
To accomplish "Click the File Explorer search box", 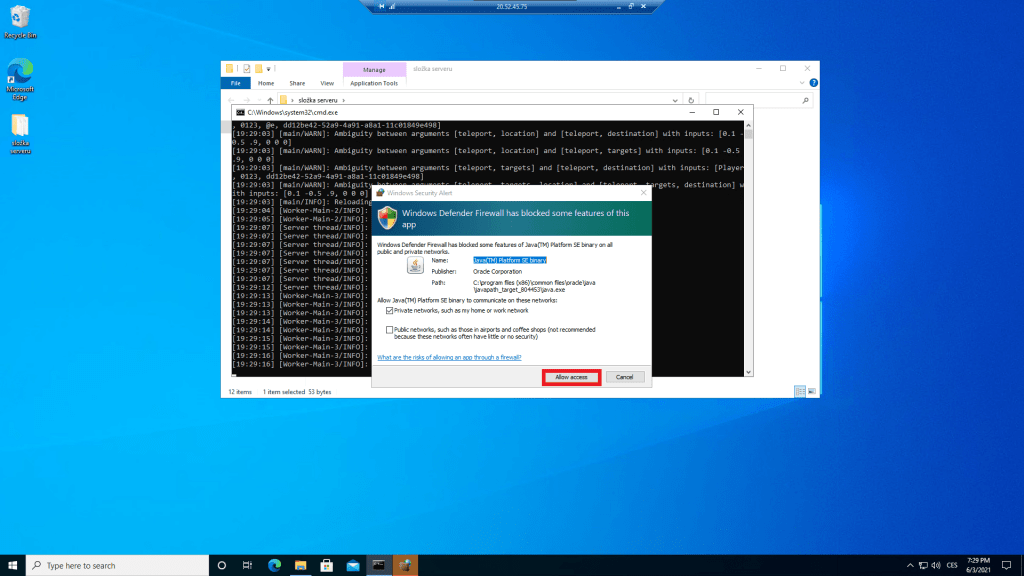I will point(758,101).
